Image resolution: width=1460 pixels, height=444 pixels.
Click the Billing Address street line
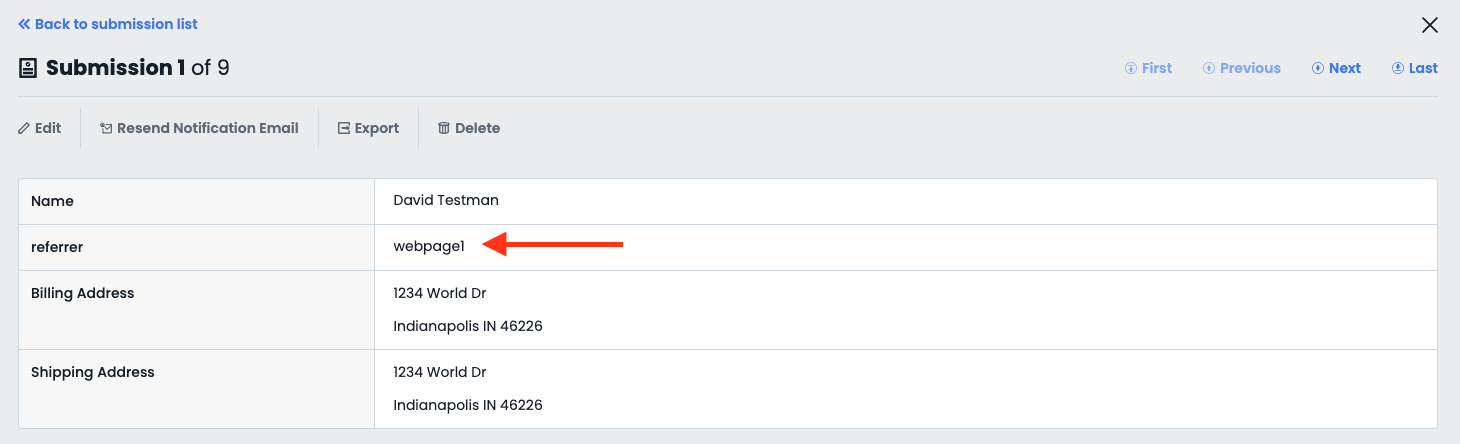tap(440, 293)
